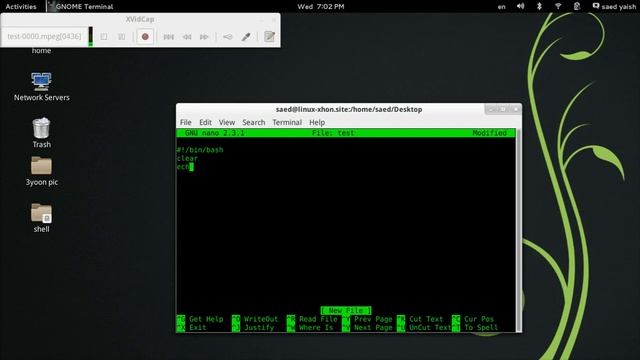
Task: Click the XVidCap pause button
Action: point(122,37)
